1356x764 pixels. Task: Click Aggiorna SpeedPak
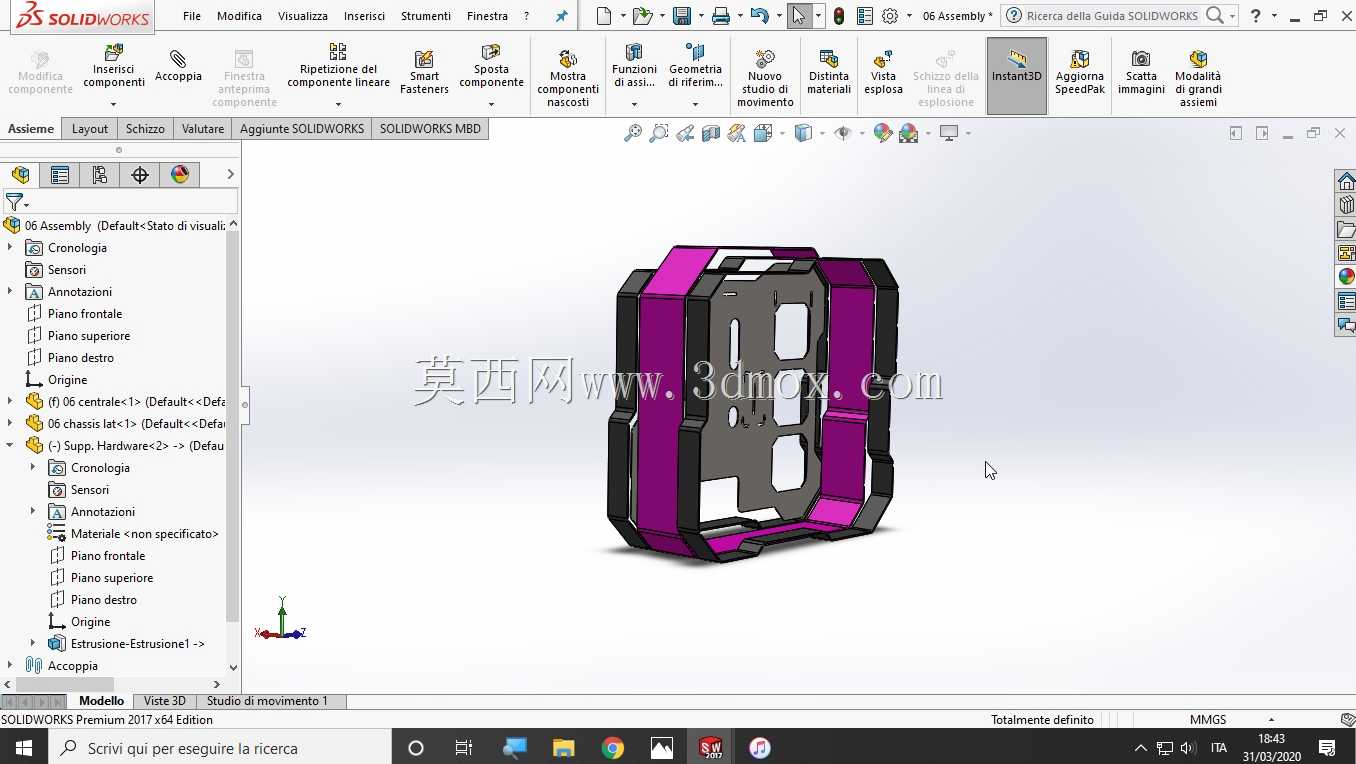(x=1080, y=72)
